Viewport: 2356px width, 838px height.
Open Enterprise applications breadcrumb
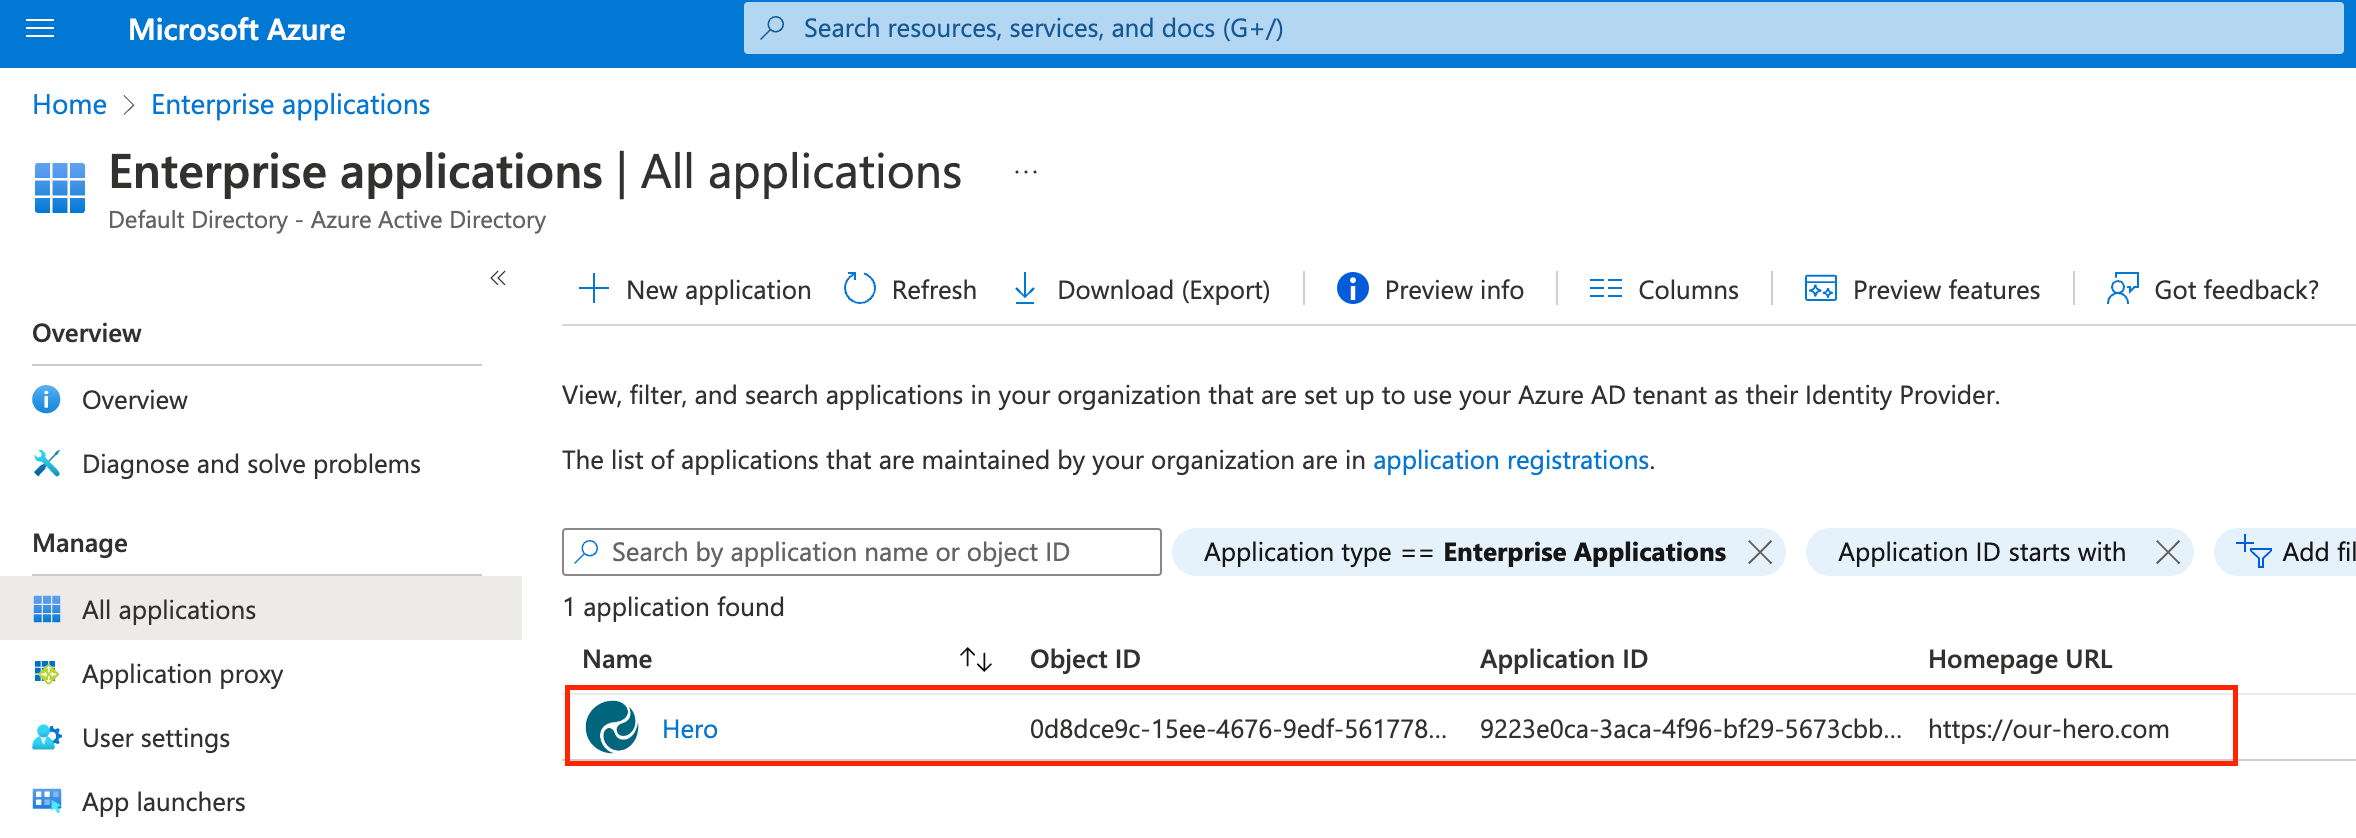290,104
